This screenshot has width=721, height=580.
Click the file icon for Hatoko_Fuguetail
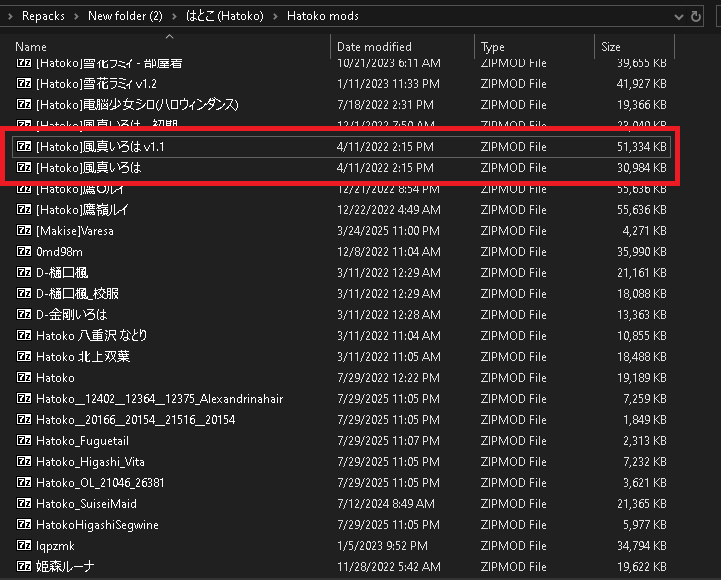24,441
